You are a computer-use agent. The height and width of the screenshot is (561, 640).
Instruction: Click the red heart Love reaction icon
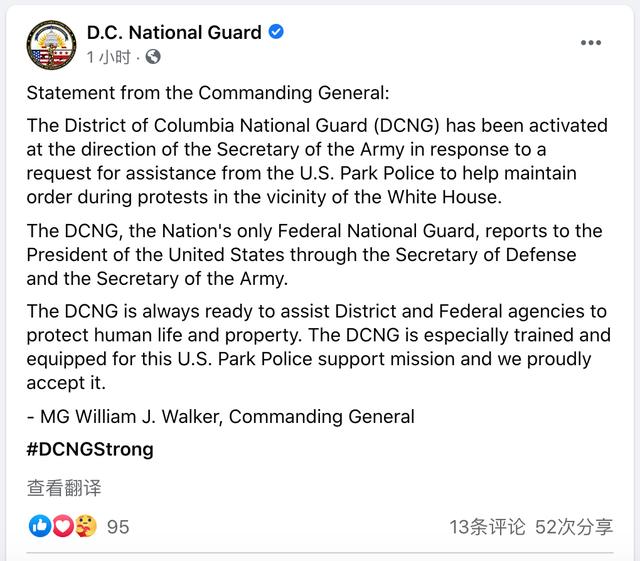click(63, 525)
